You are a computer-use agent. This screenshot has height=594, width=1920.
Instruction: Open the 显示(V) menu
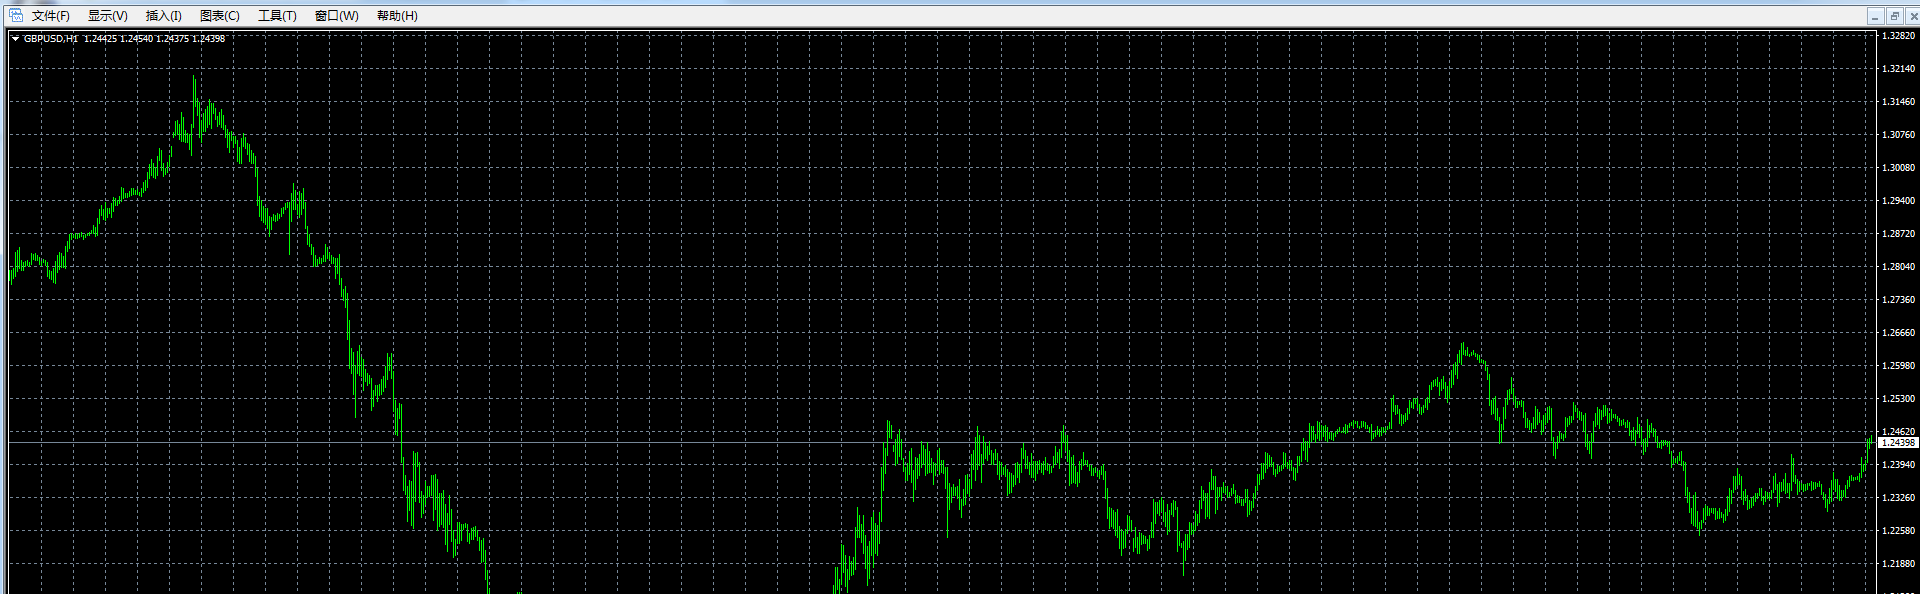click(x=107, y=16)
